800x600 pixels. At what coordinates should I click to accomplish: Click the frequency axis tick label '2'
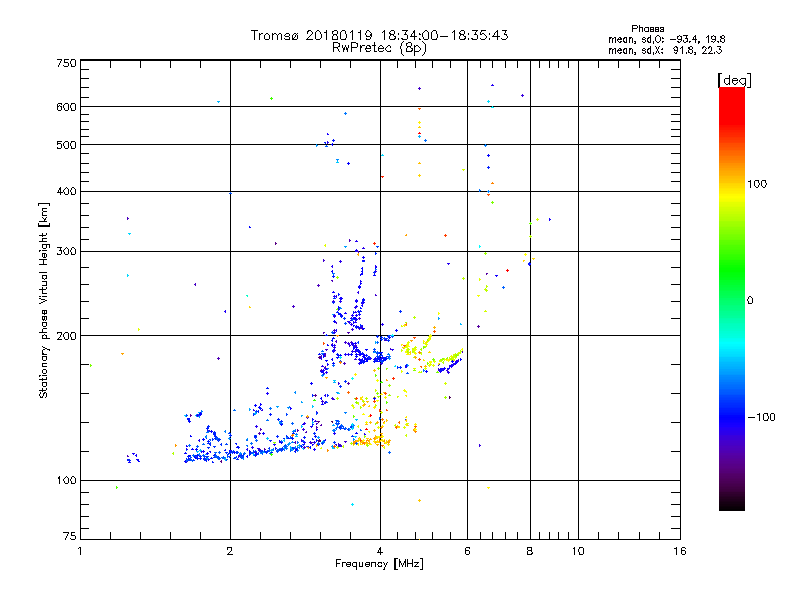(x=230, y=551)
